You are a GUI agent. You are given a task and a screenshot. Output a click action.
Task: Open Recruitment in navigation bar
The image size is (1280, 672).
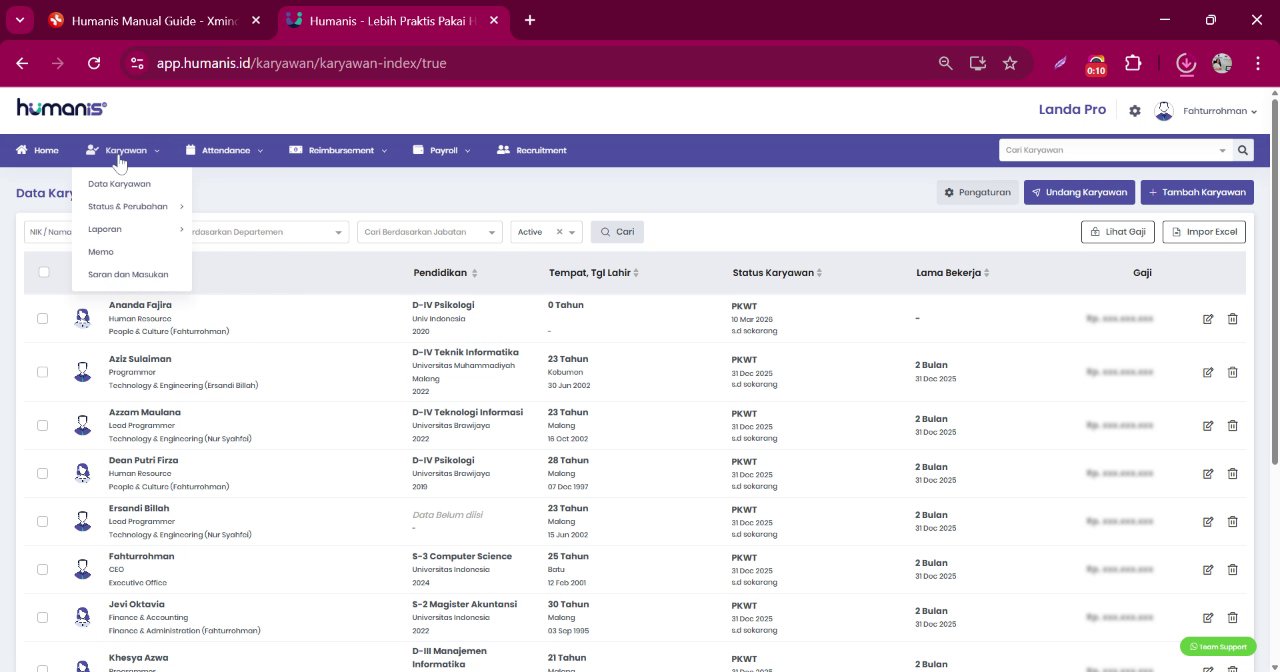click(x=532, y=150)
